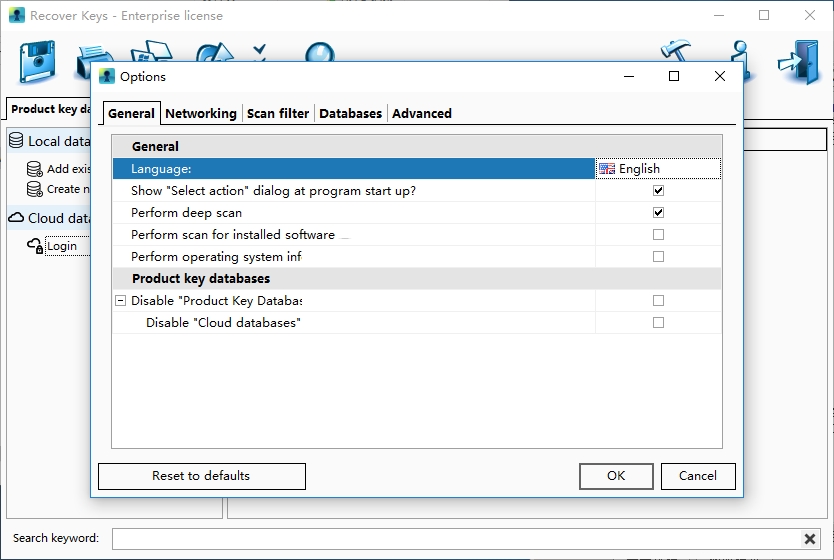The height and width of the screenshot is (560, 834).
Task: Click the printer icon in main toolbar
Action: [x=96, y=62]
